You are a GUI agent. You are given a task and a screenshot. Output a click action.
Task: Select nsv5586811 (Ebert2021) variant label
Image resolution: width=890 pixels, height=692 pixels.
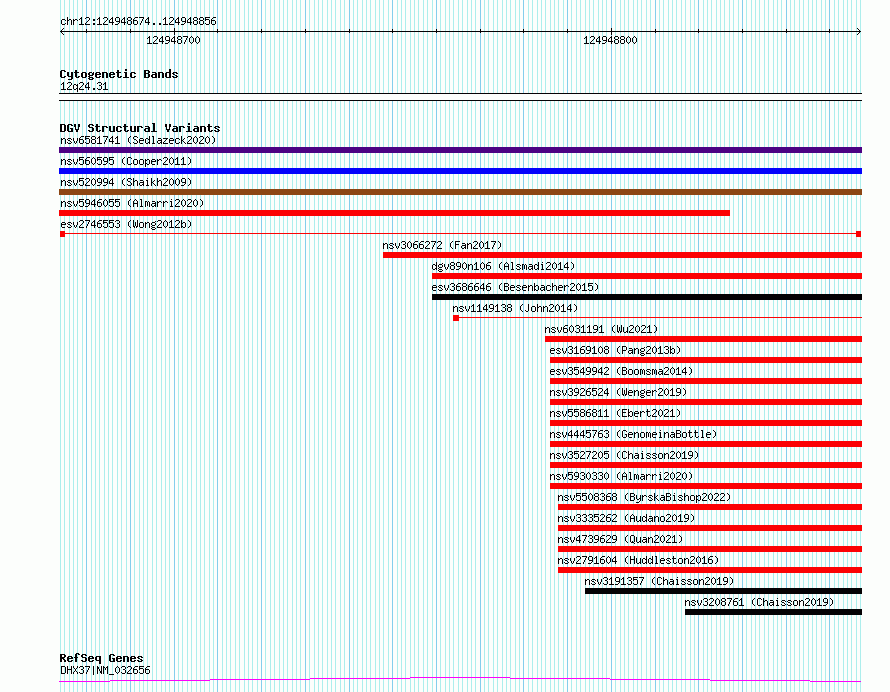(x=615, y=413)
